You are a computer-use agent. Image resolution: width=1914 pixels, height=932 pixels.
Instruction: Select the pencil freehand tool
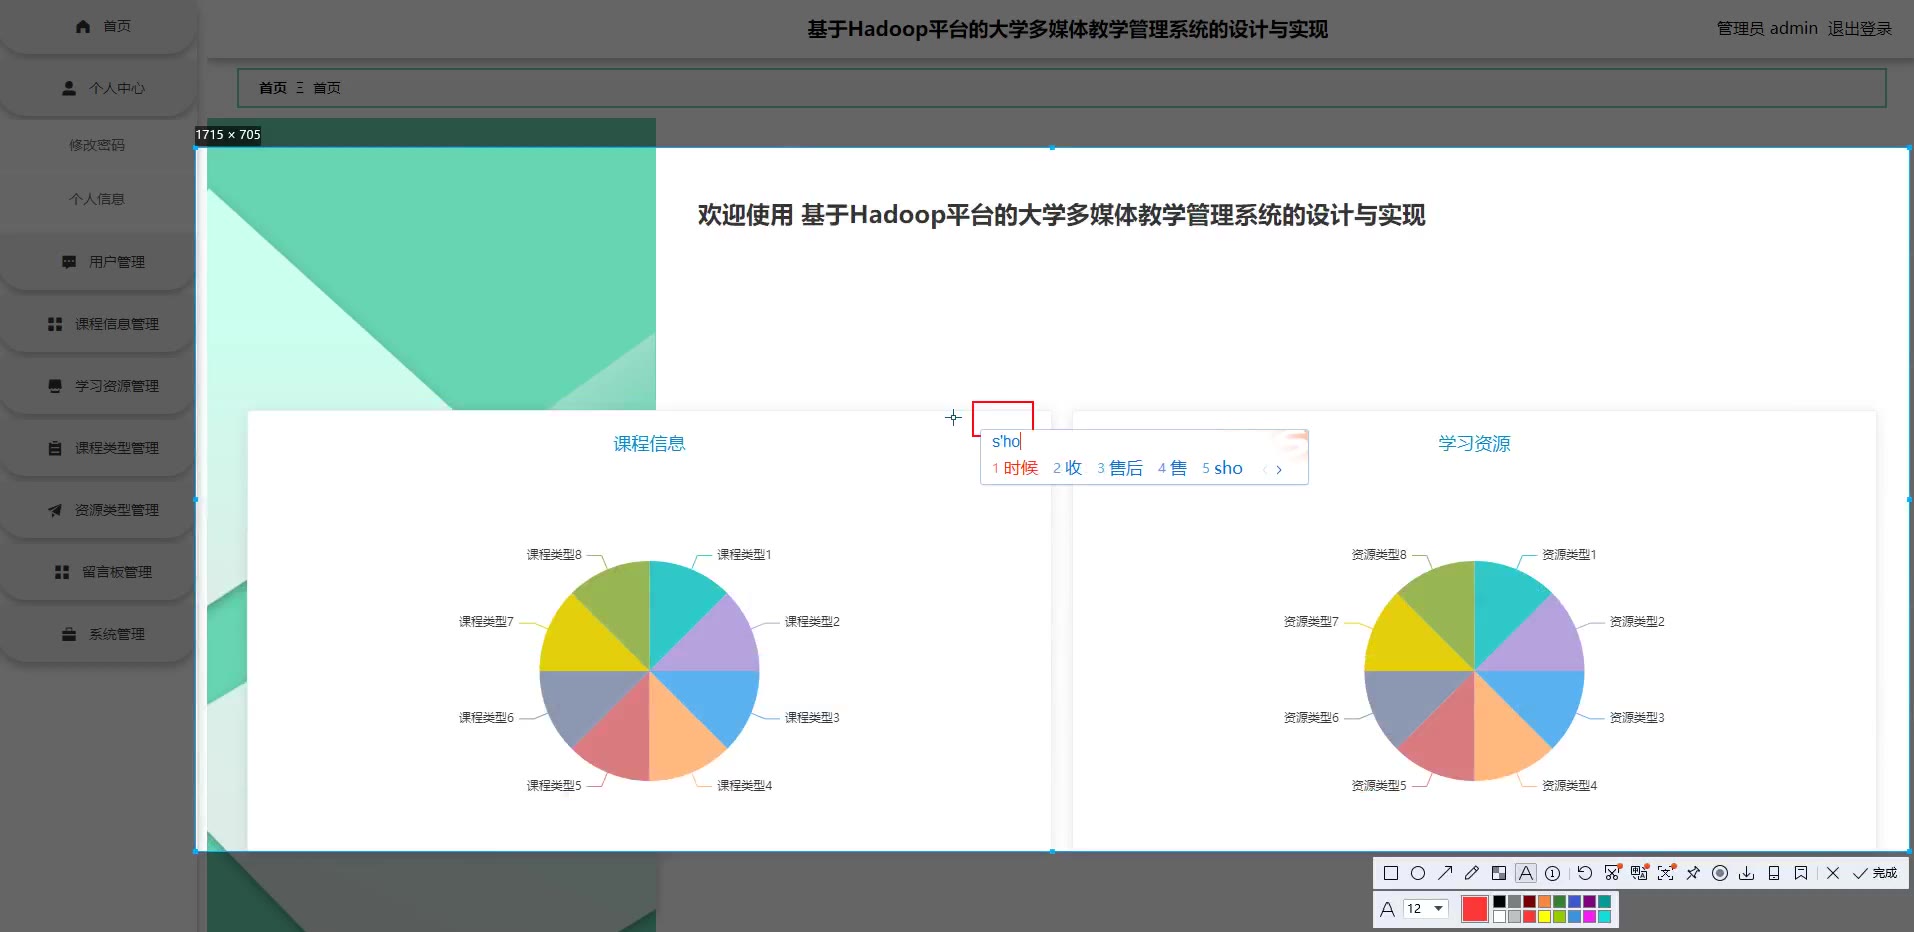tap(1472, 873)
